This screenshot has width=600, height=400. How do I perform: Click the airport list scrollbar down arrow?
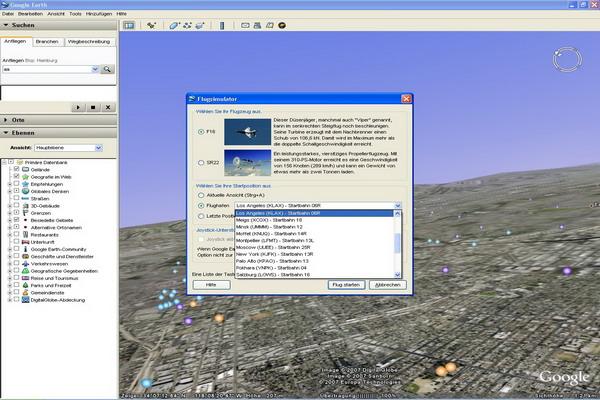[397, 275]
